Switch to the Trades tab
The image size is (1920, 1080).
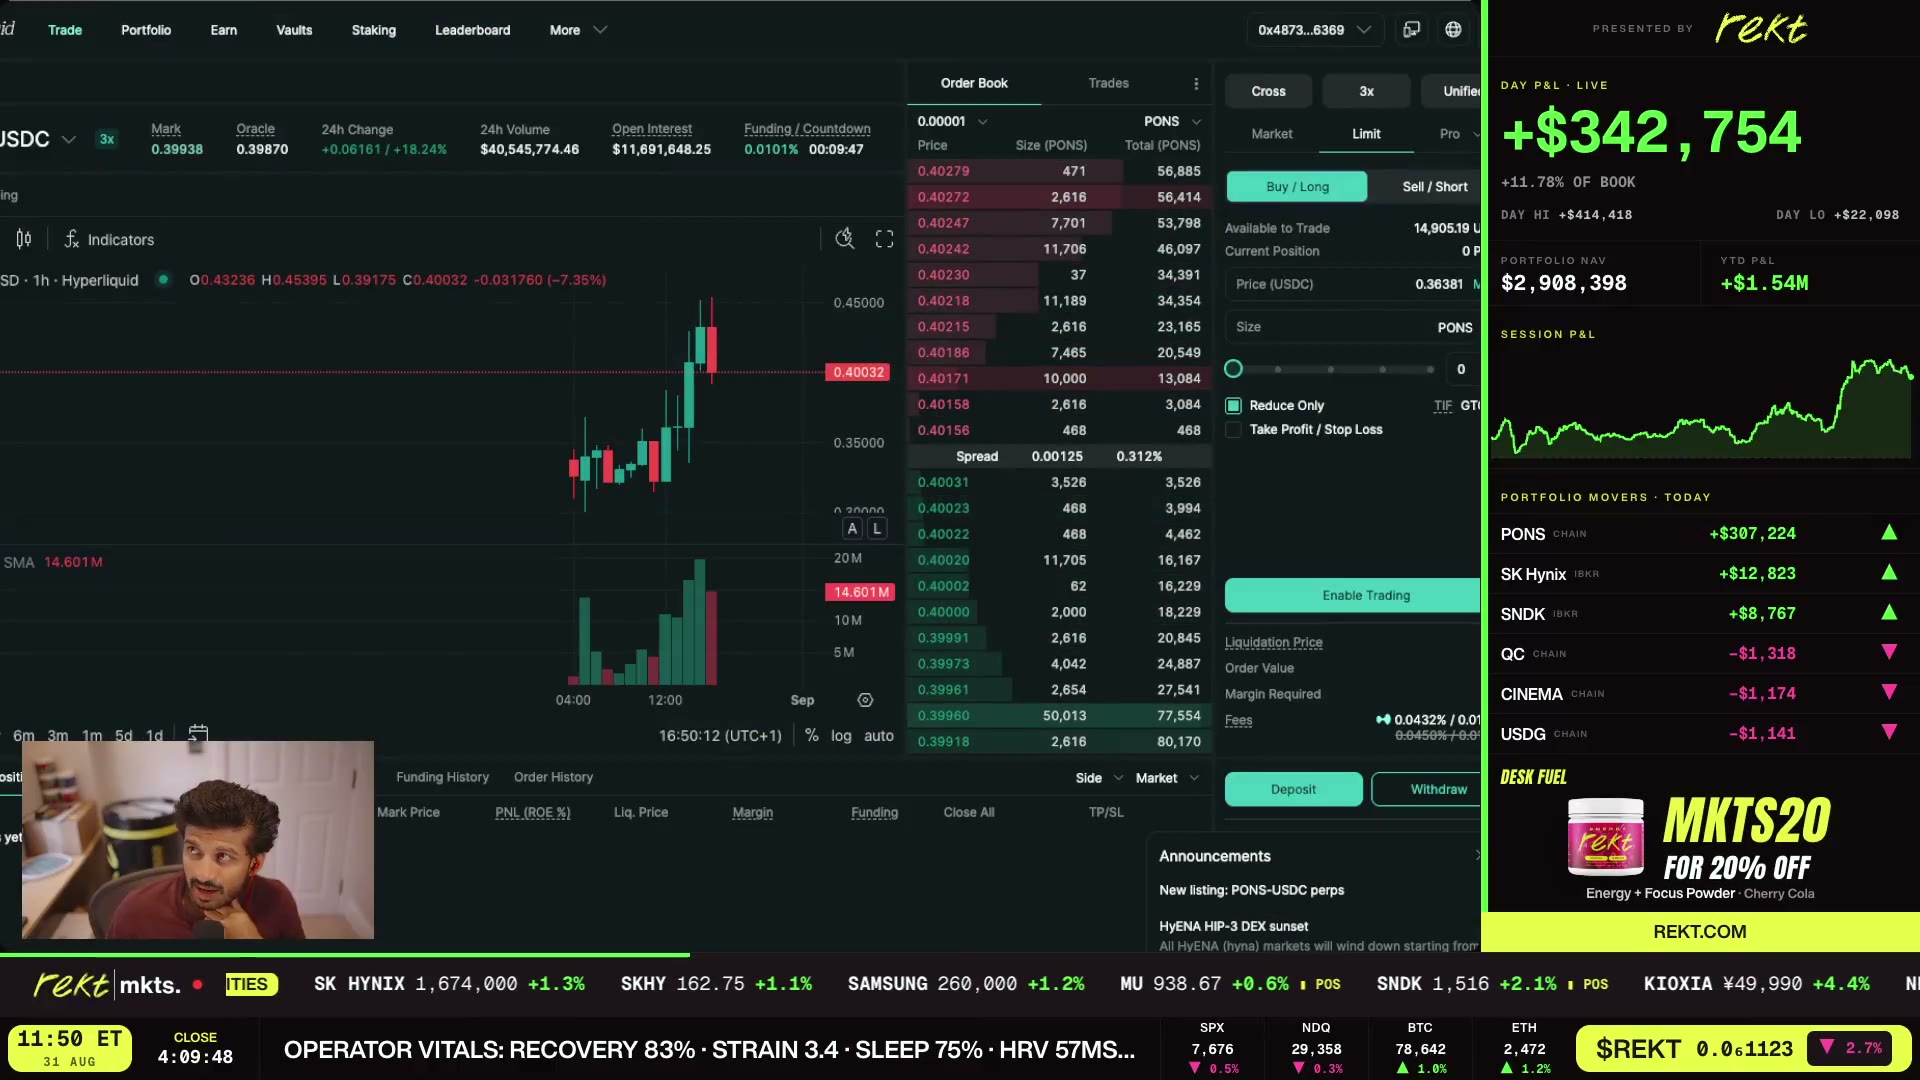[1108, 83]
